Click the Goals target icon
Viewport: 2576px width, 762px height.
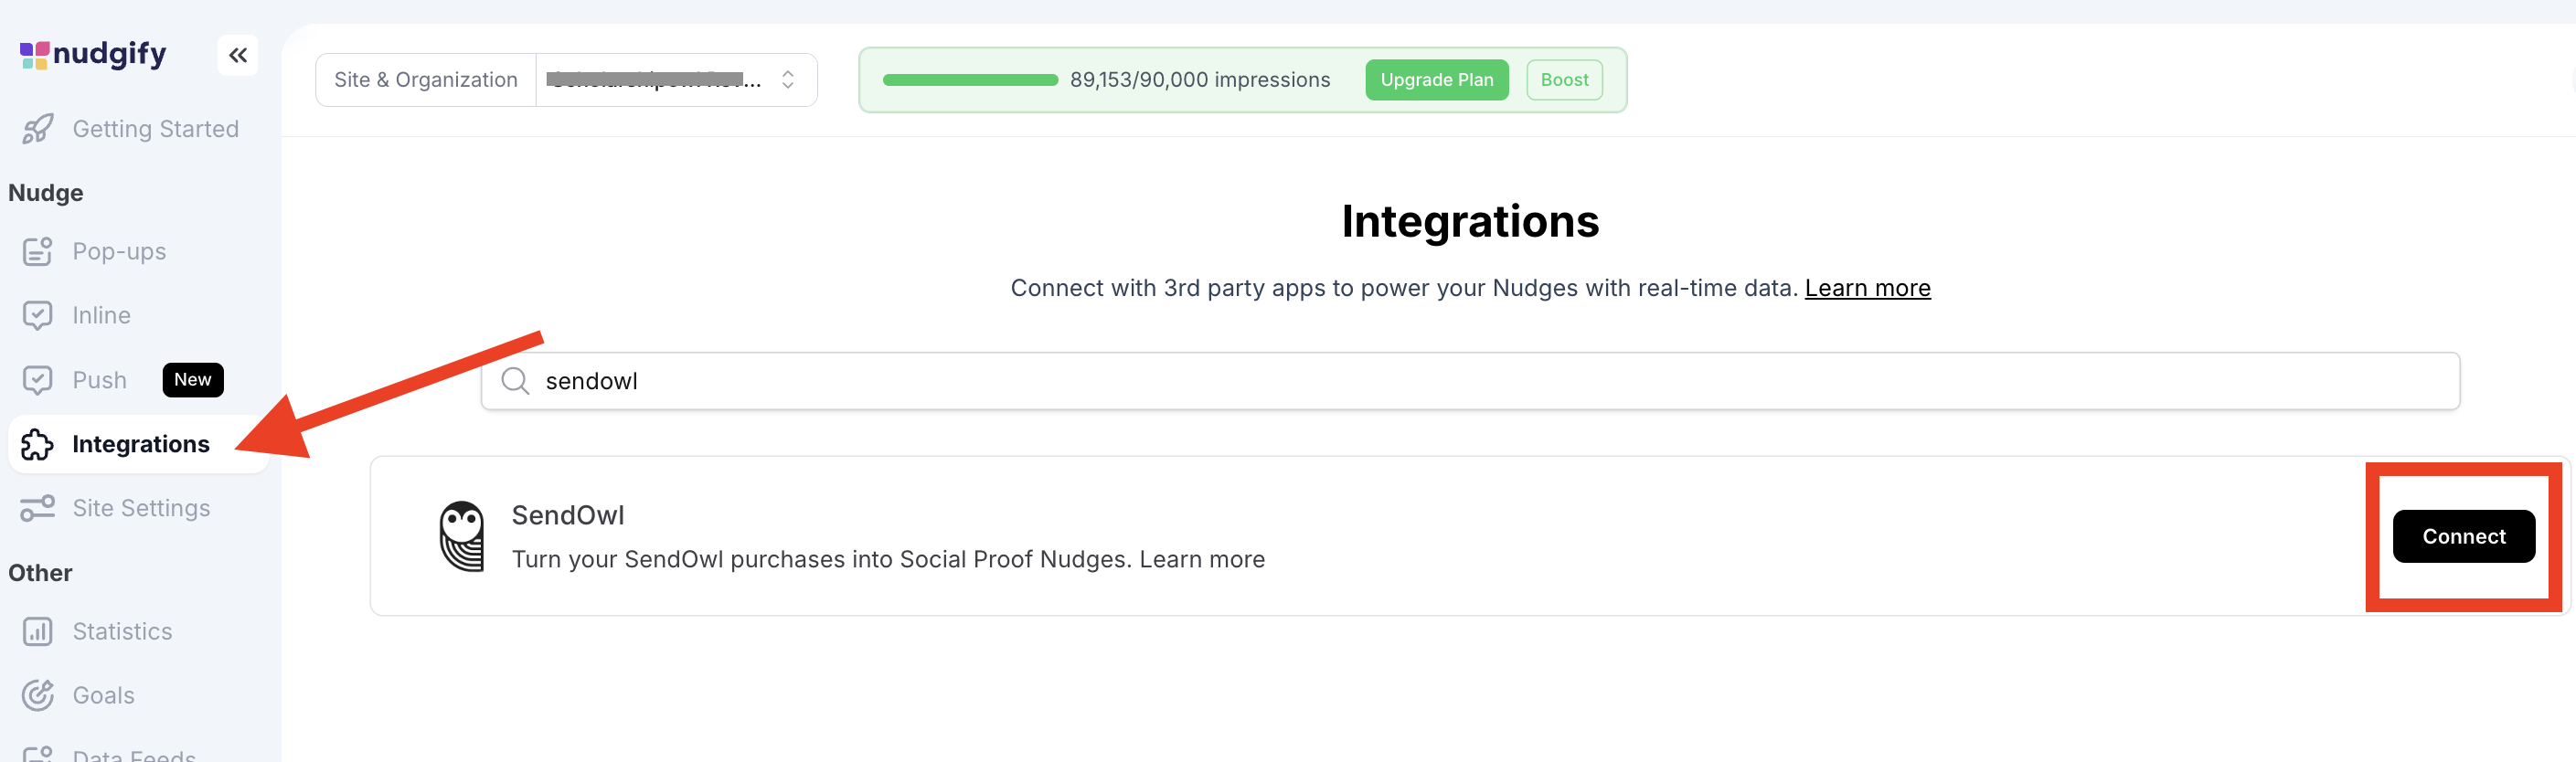tap(38, 695)
